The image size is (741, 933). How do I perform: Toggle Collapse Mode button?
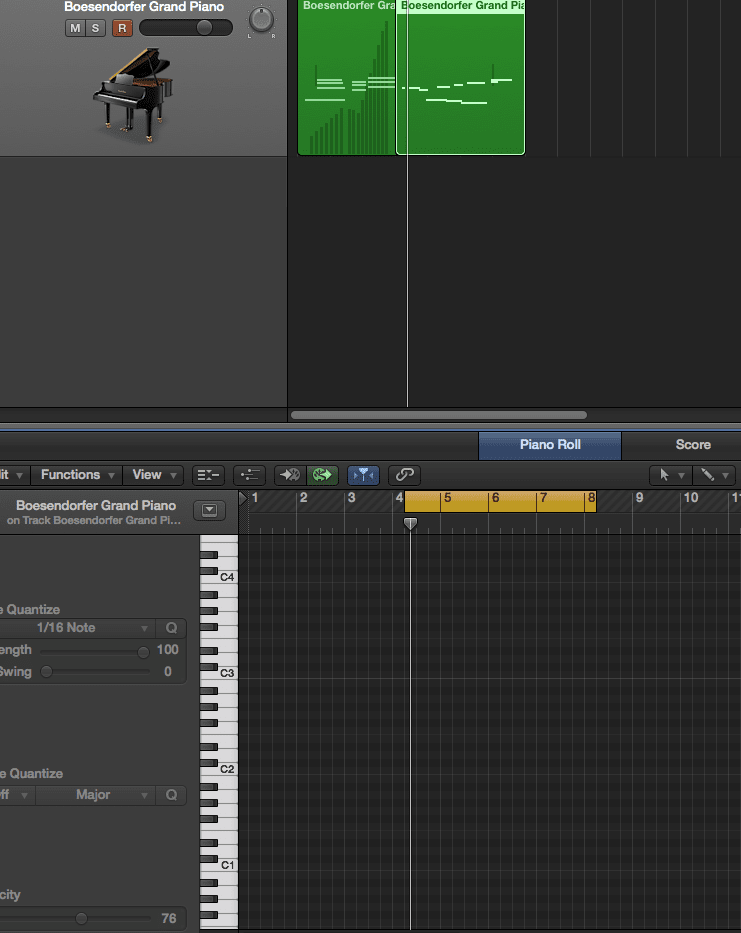pos(208,475)
